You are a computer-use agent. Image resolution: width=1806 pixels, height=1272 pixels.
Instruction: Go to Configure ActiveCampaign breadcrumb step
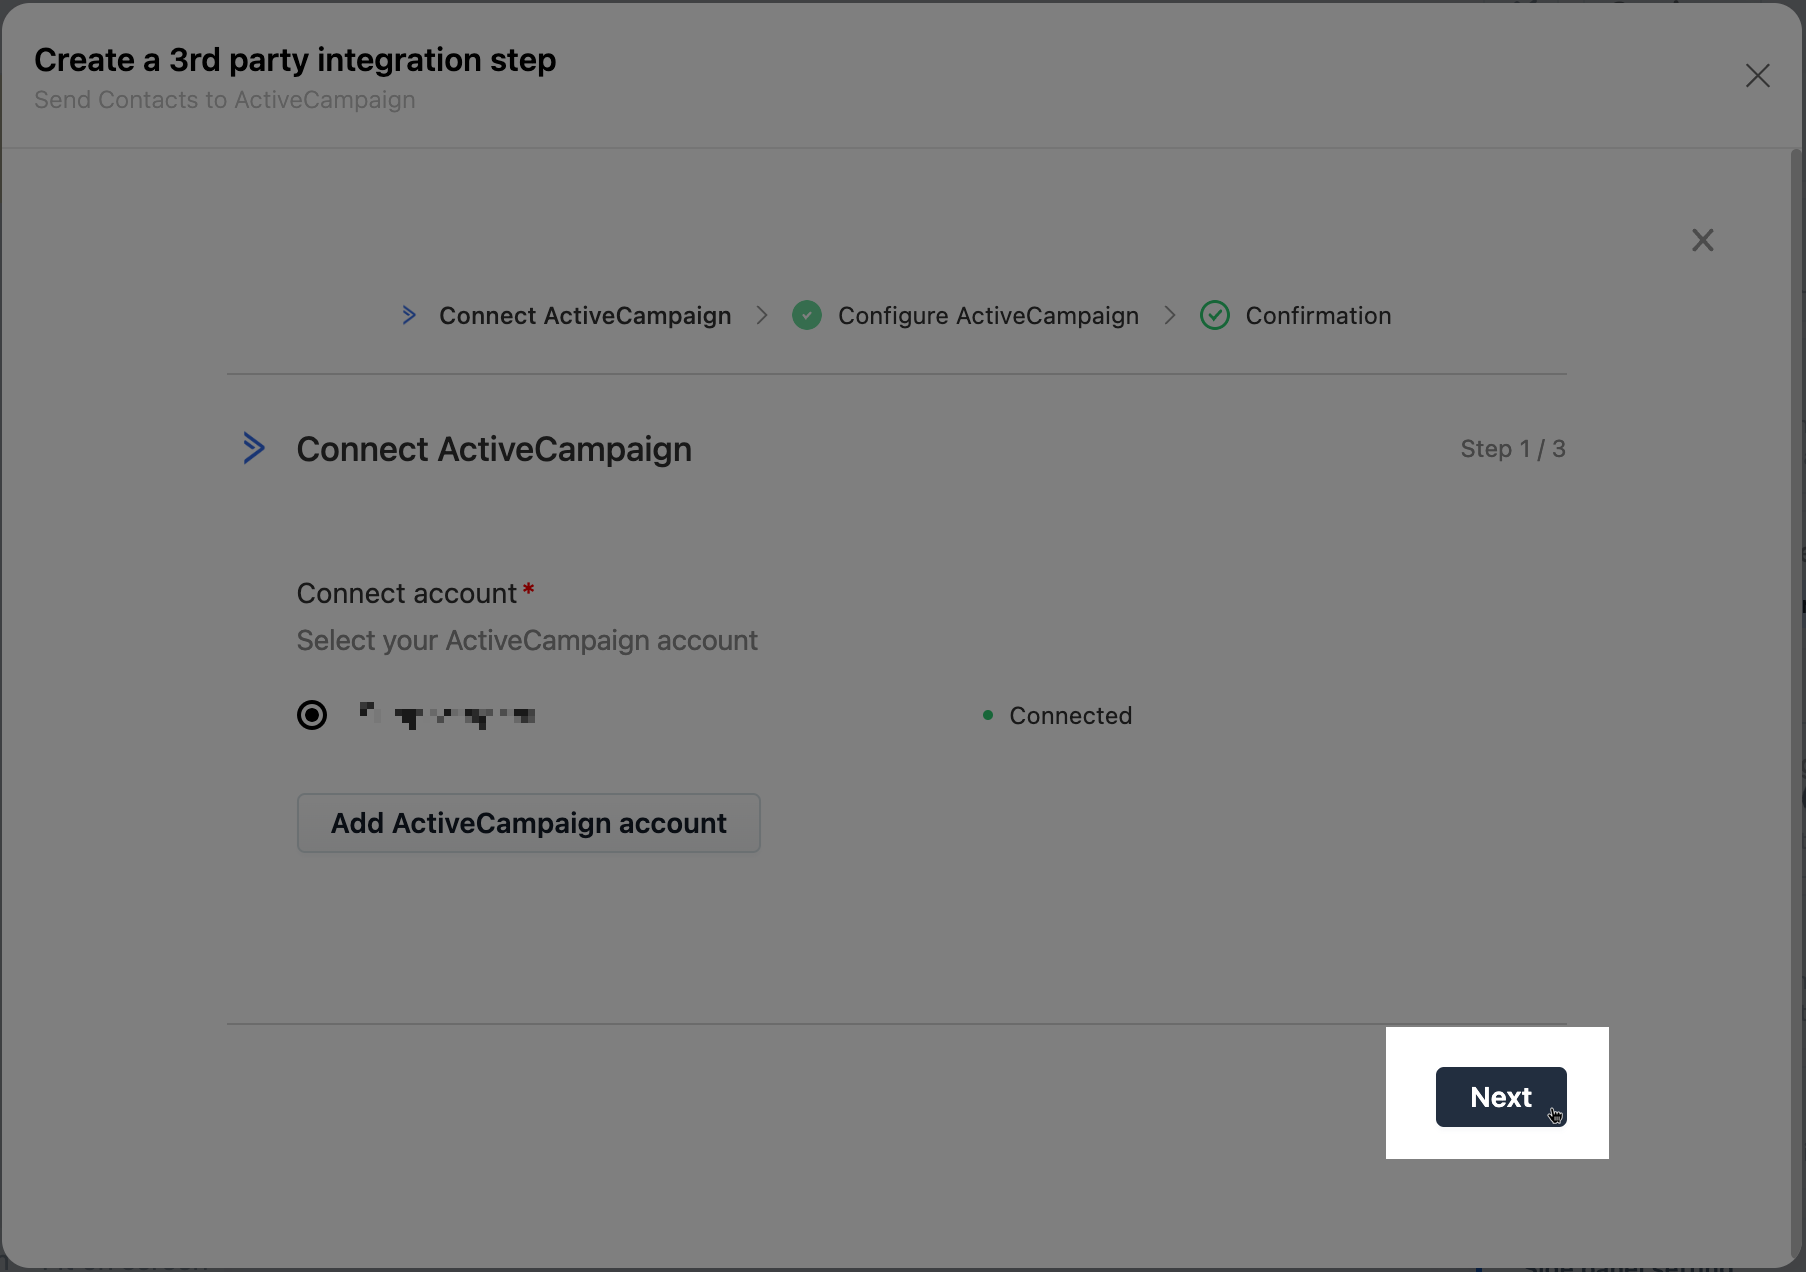pos(988,316)
